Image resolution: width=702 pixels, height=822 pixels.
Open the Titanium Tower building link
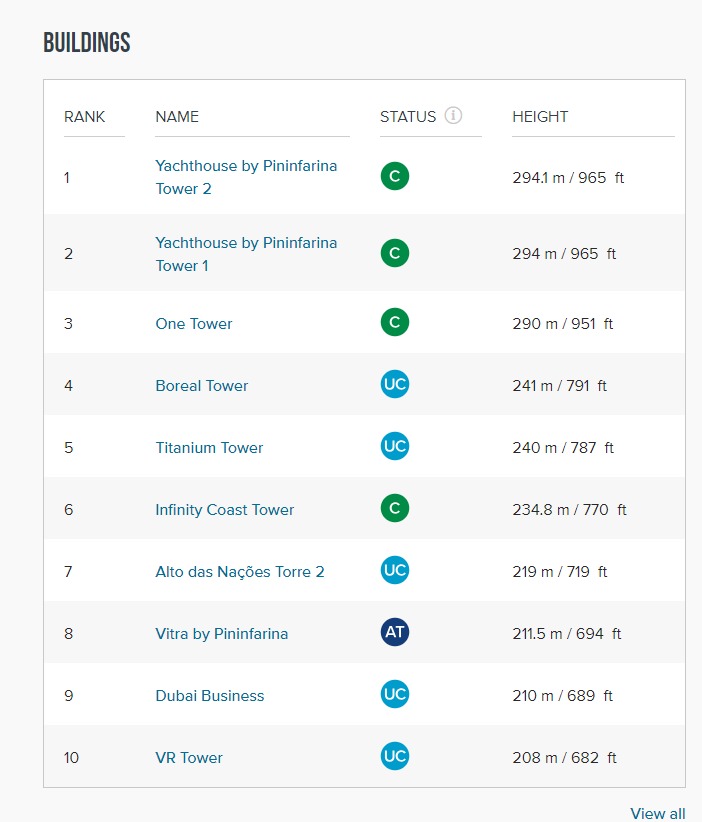click(209, 448)
